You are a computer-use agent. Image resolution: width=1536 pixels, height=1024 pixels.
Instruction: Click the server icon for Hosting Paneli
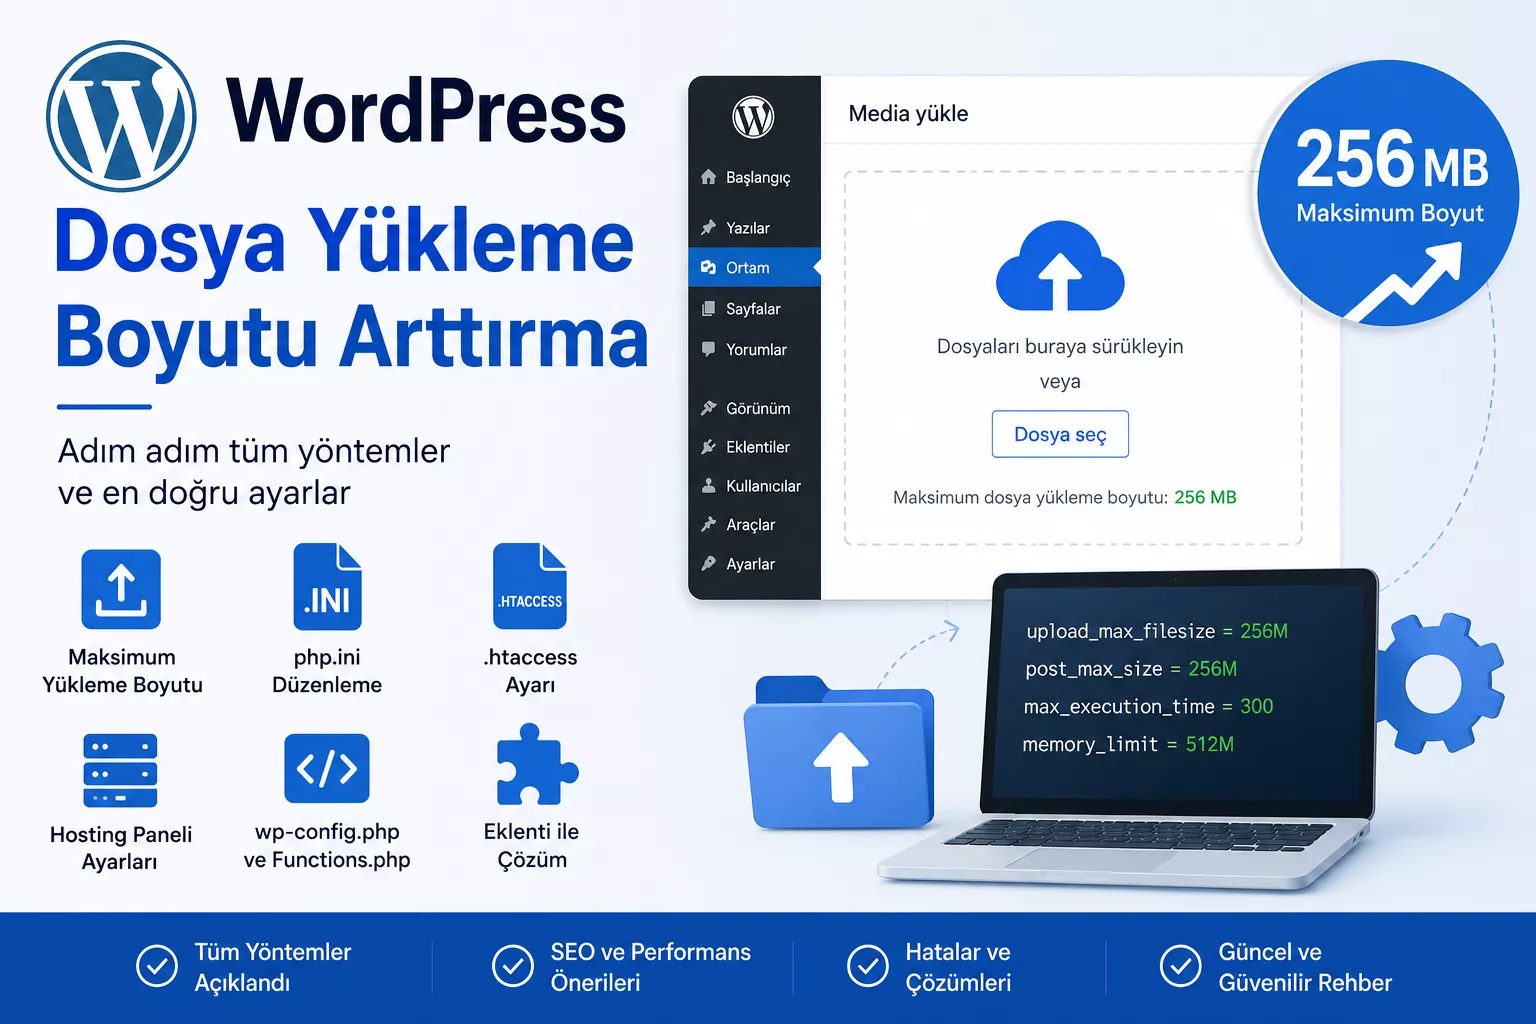pyautogui.click(x=121, y=770)
